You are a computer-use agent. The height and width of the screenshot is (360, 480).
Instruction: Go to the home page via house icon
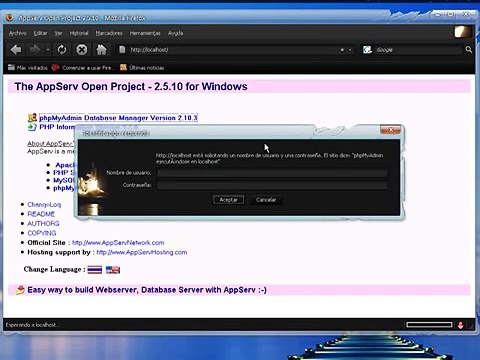point(101,50)
